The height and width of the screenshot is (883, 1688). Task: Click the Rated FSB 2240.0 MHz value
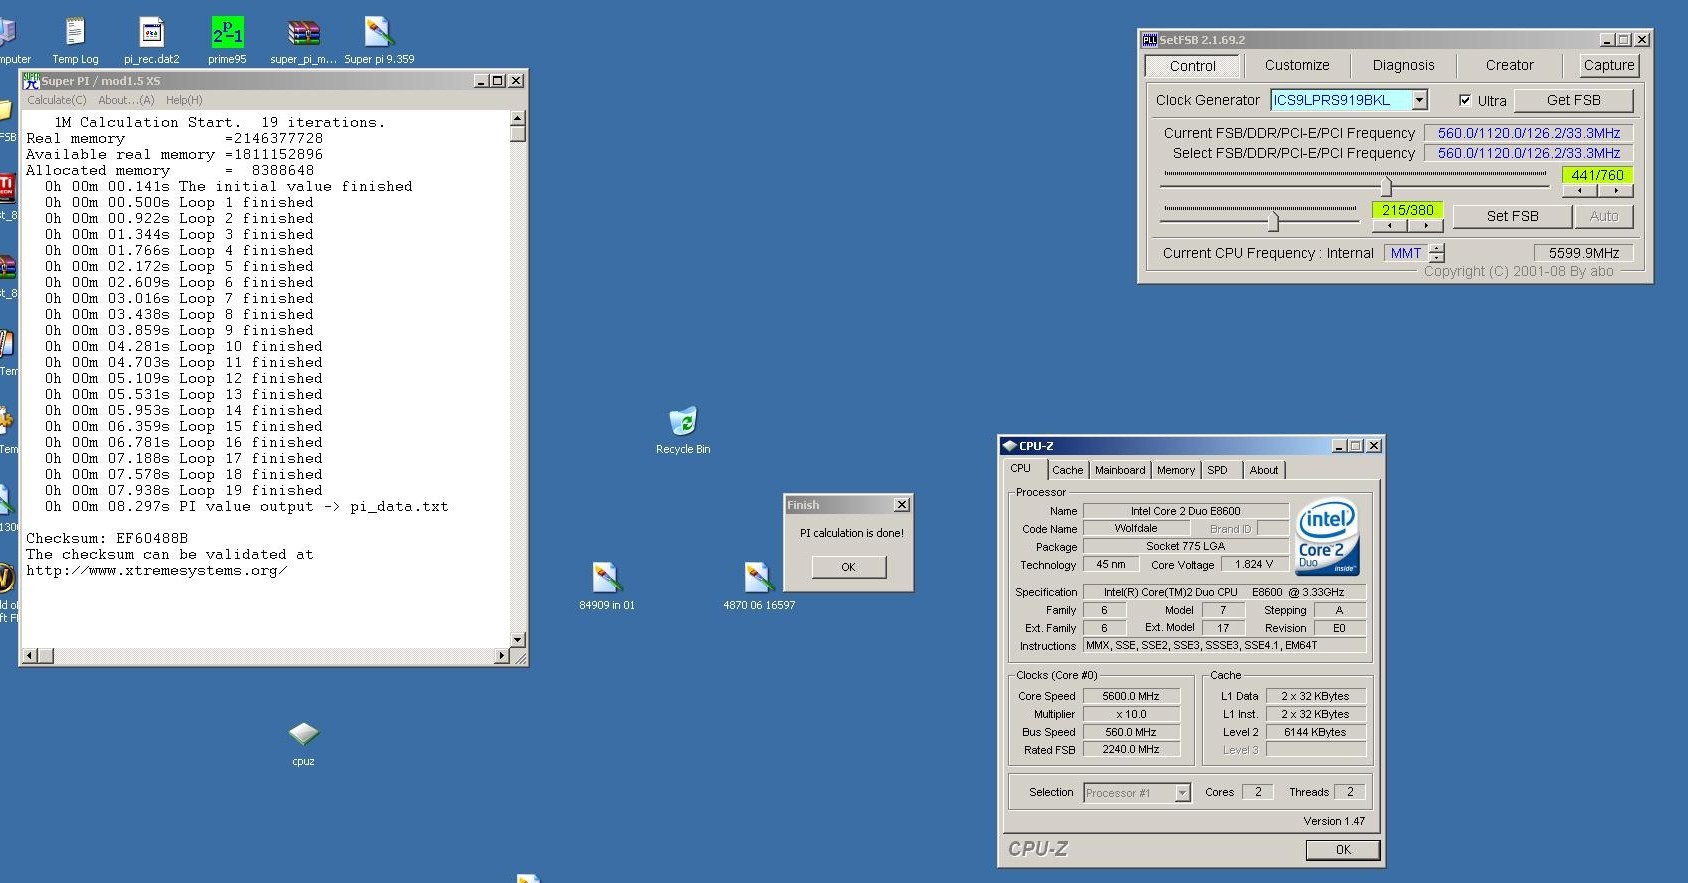coord(1131,749)
